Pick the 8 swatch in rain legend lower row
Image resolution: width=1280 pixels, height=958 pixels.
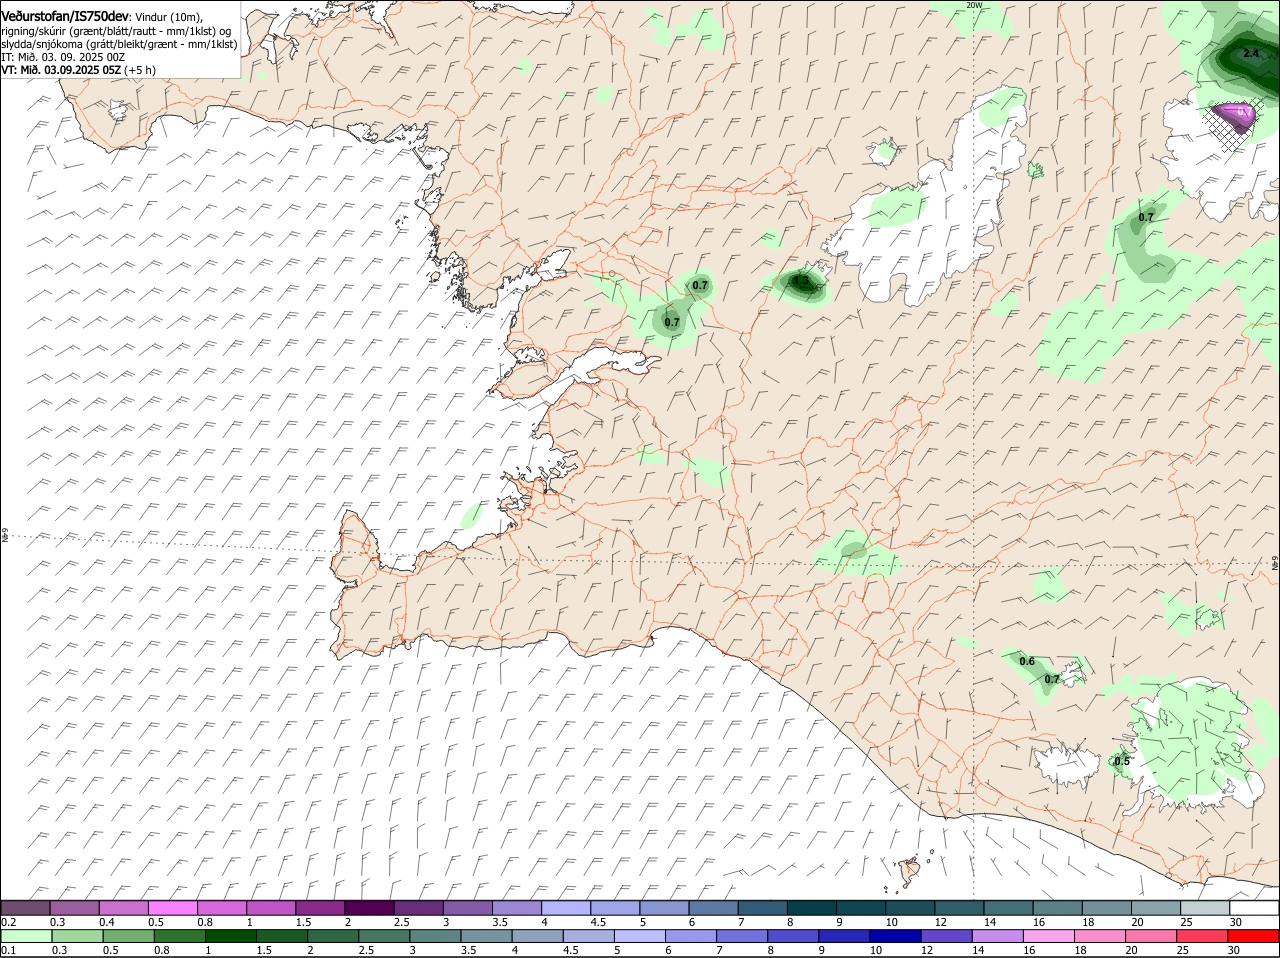795,936
